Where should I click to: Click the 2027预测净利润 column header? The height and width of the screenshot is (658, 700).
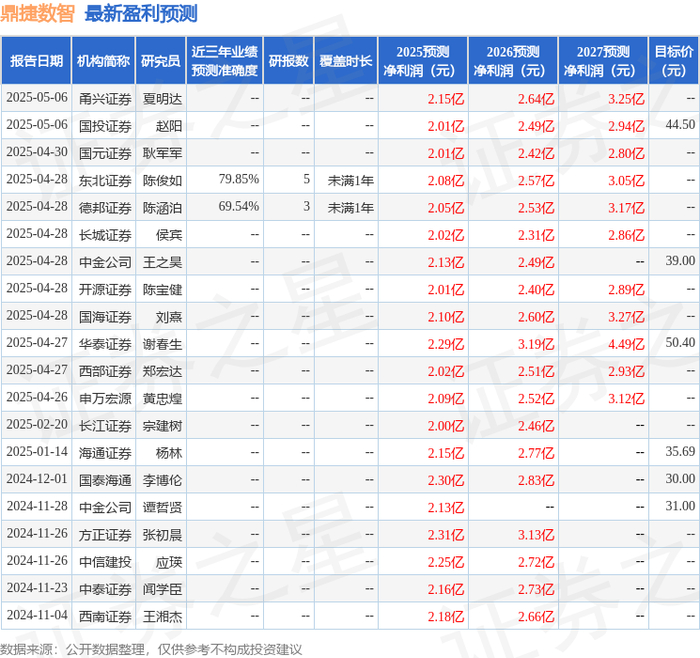pyautogui.click(x=603, y=61)
